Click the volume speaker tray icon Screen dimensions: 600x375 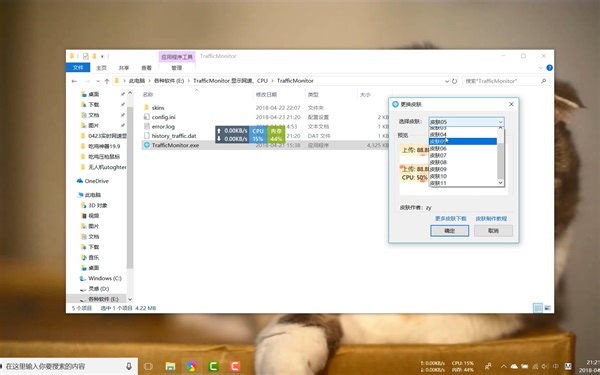click(x=545, y=367)
